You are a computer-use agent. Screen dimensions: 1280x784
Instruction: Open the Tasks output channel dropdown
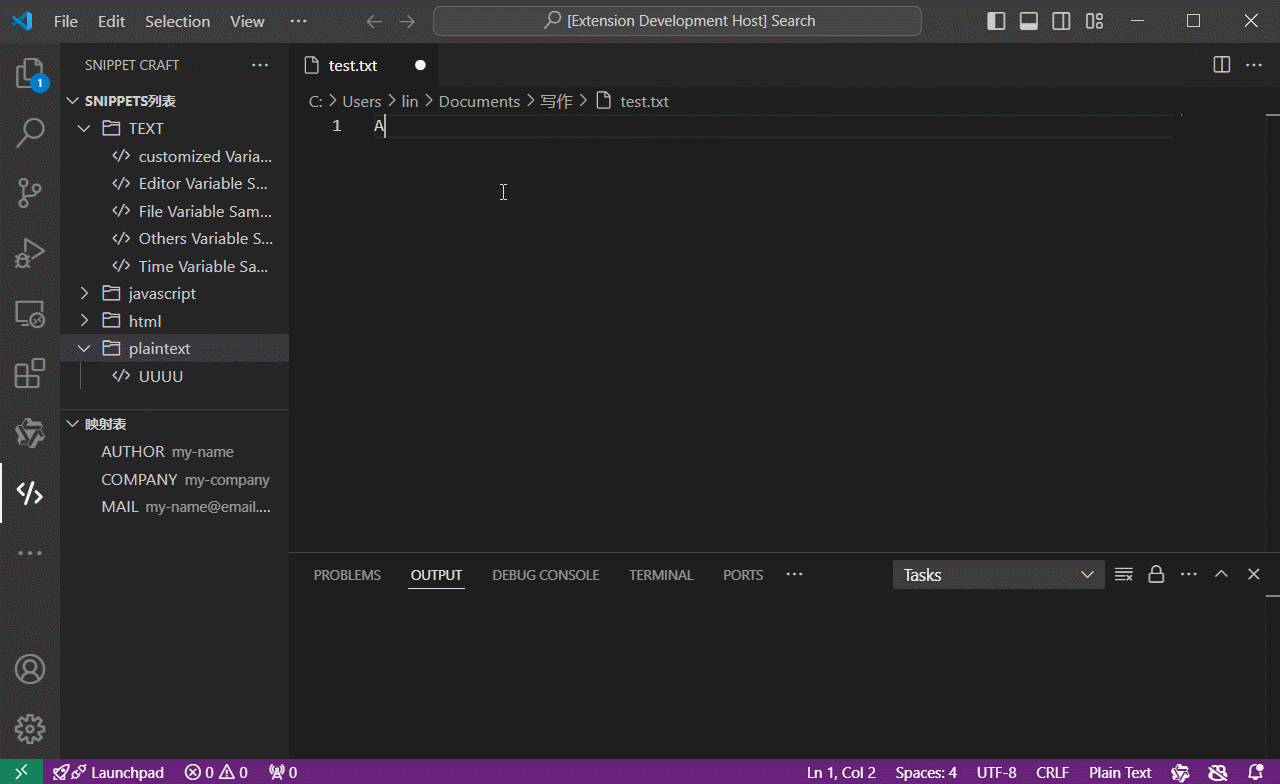tap(998, 575)
